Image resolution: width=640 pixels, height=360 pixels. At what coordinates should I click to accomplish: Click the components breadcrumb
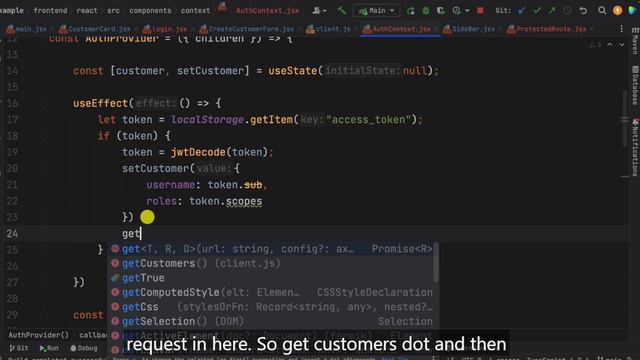[x=150, y=11]
